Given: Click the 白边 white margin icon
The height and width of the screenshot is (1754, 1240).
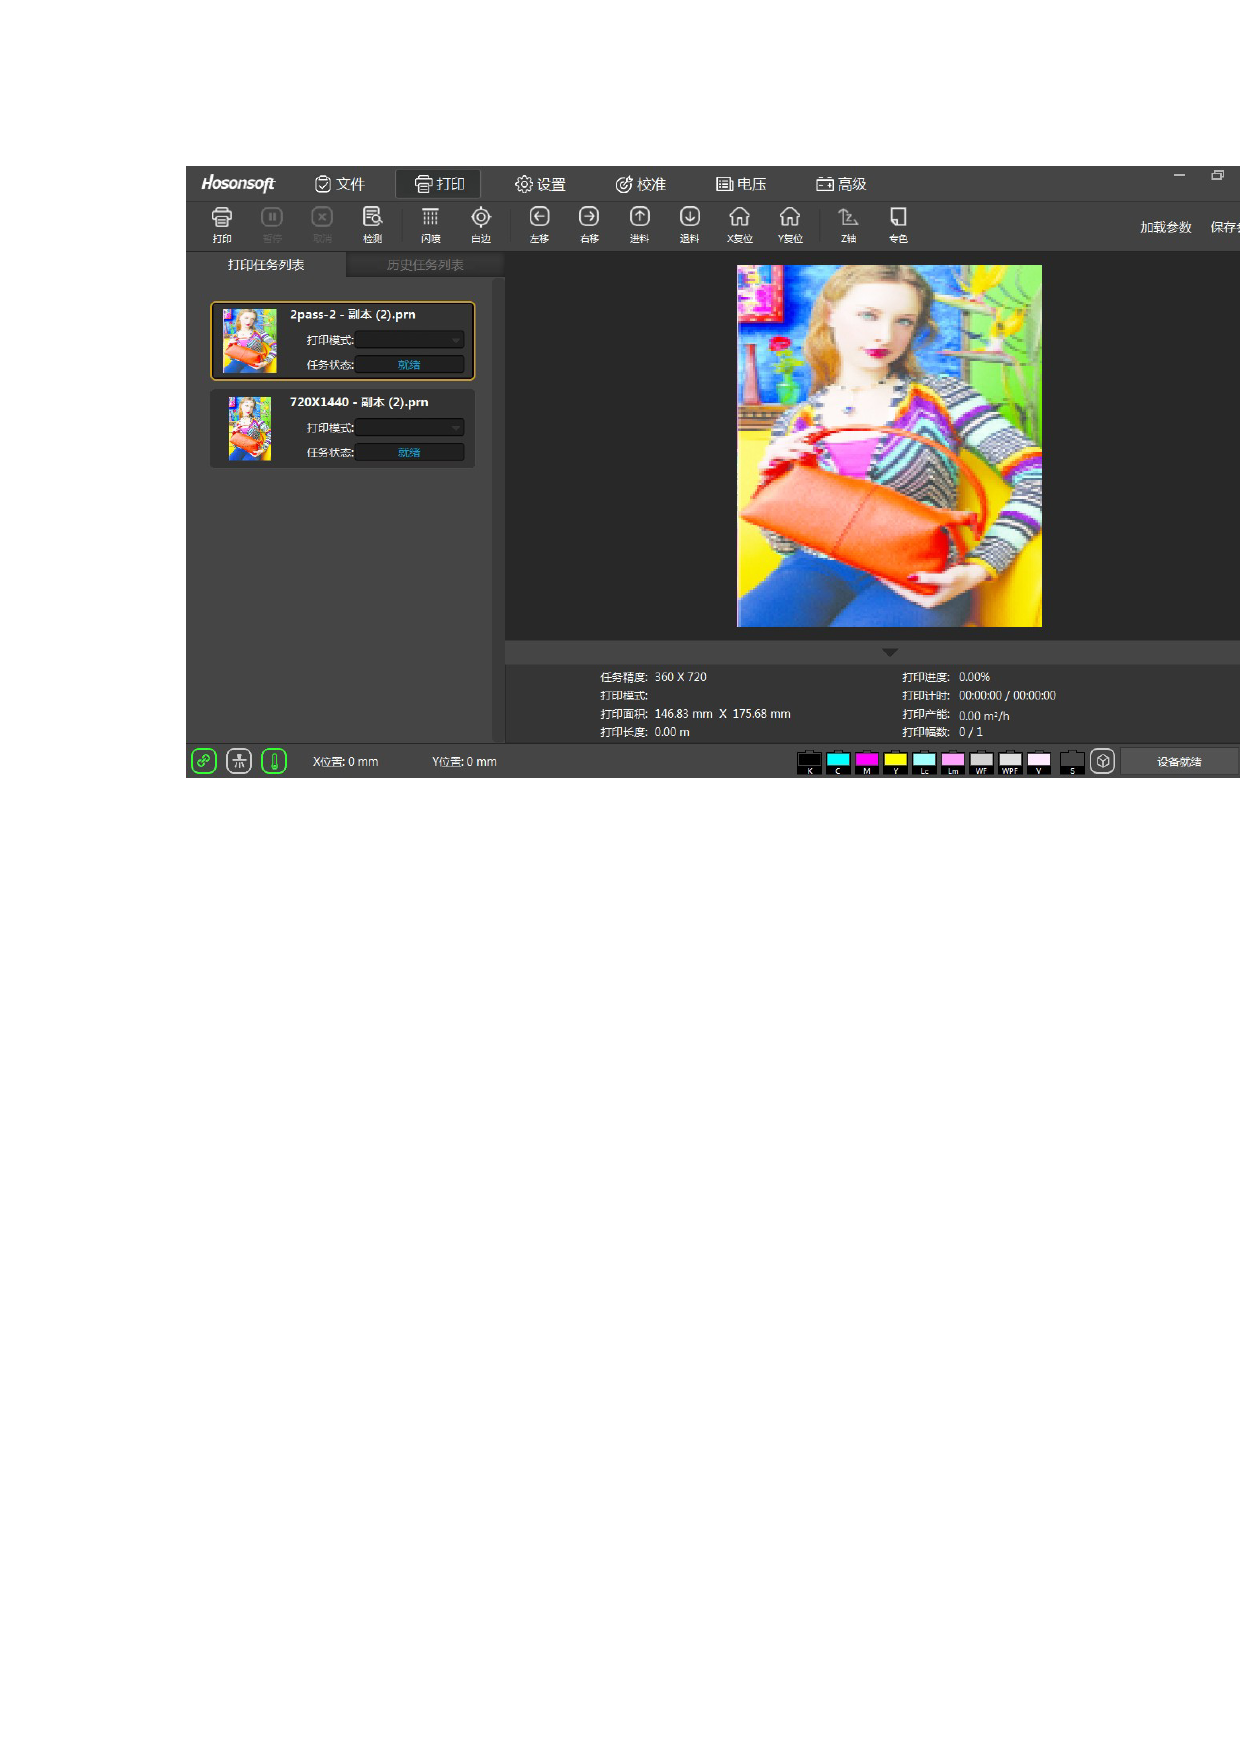Looking at the screenshot, I should [x=481, y=224].
